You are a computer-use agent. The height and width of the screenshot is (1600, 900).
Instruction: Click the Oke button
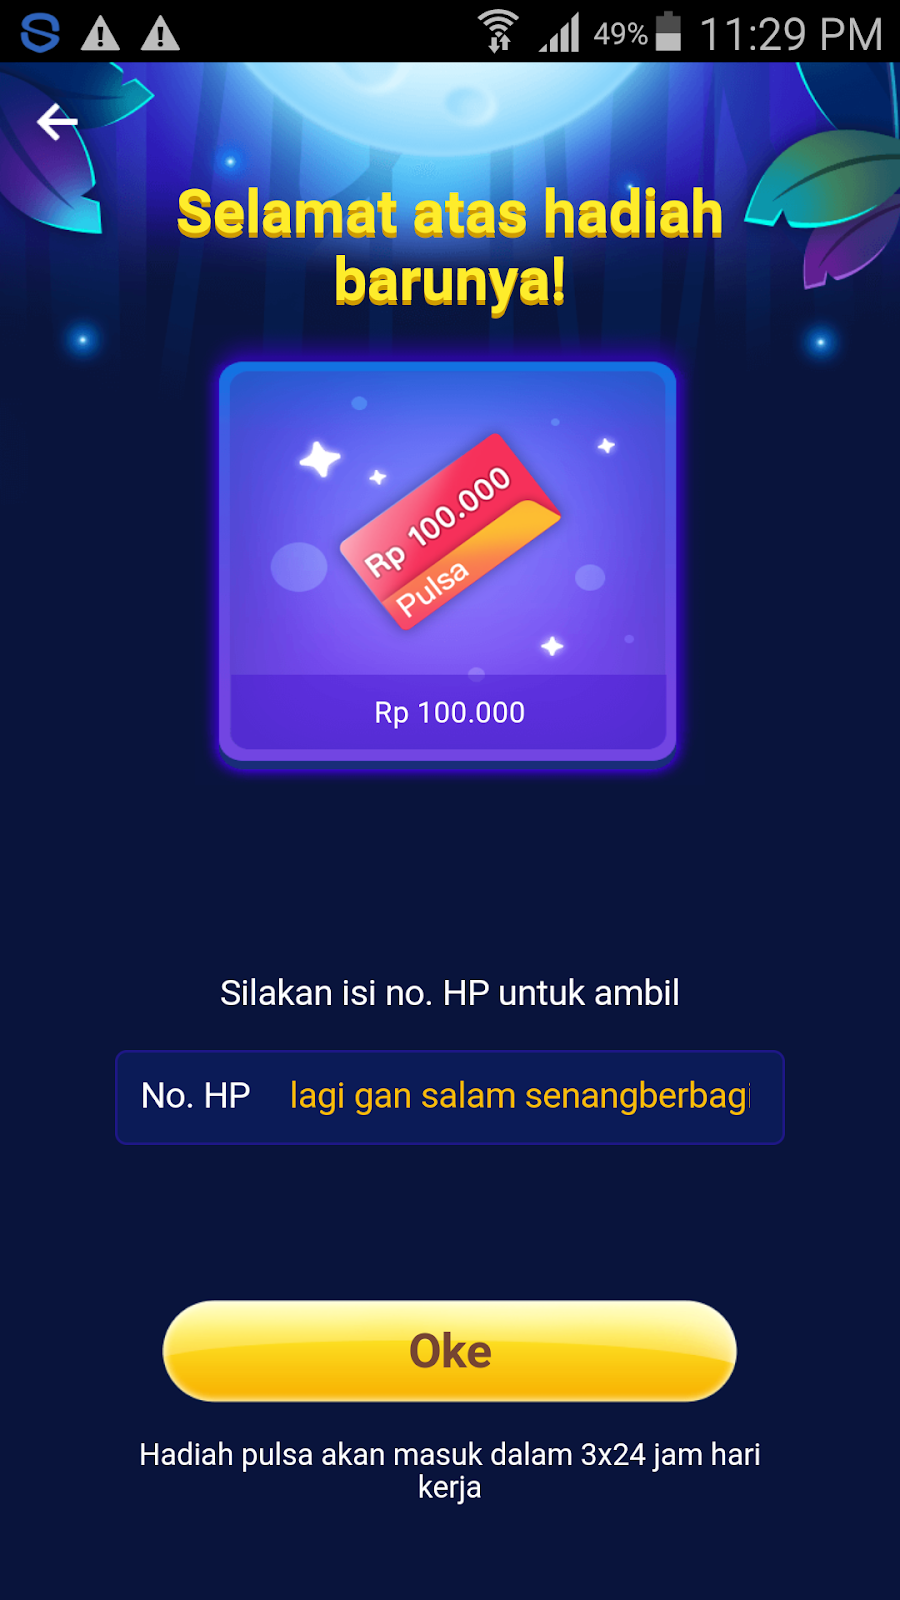[450, 1351]
